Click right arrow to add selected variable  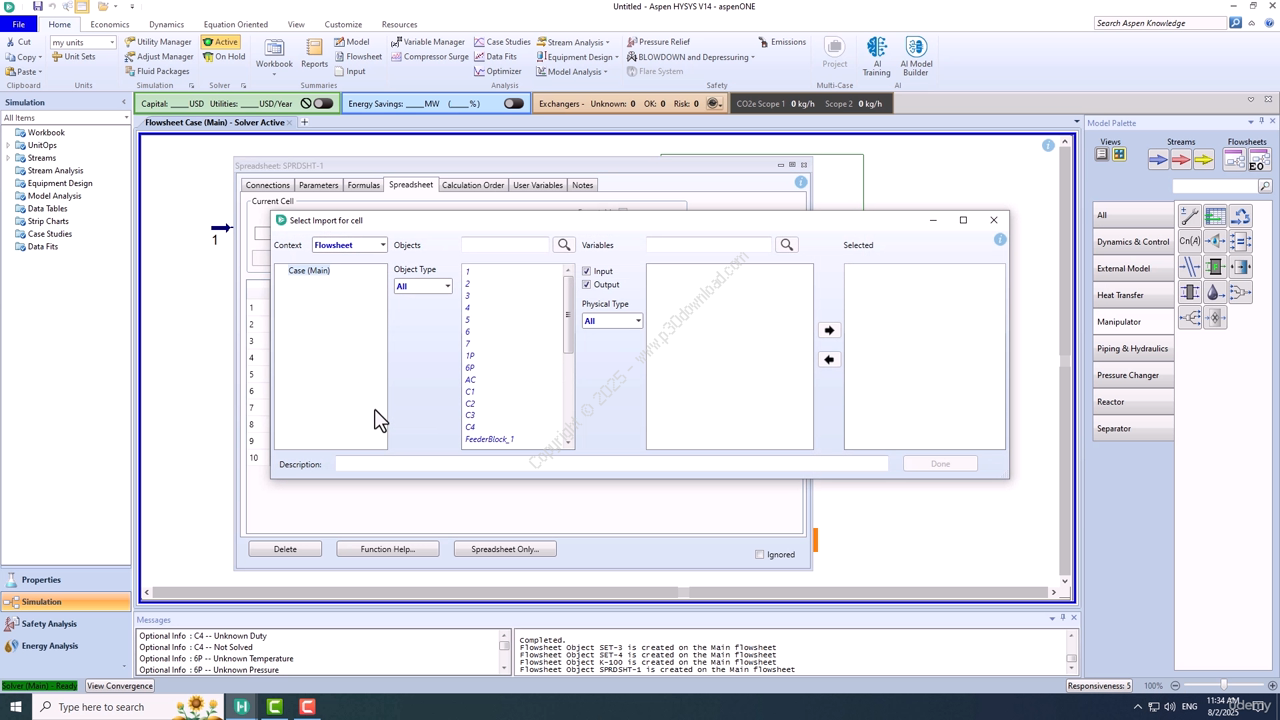click(x=829, y=330)
